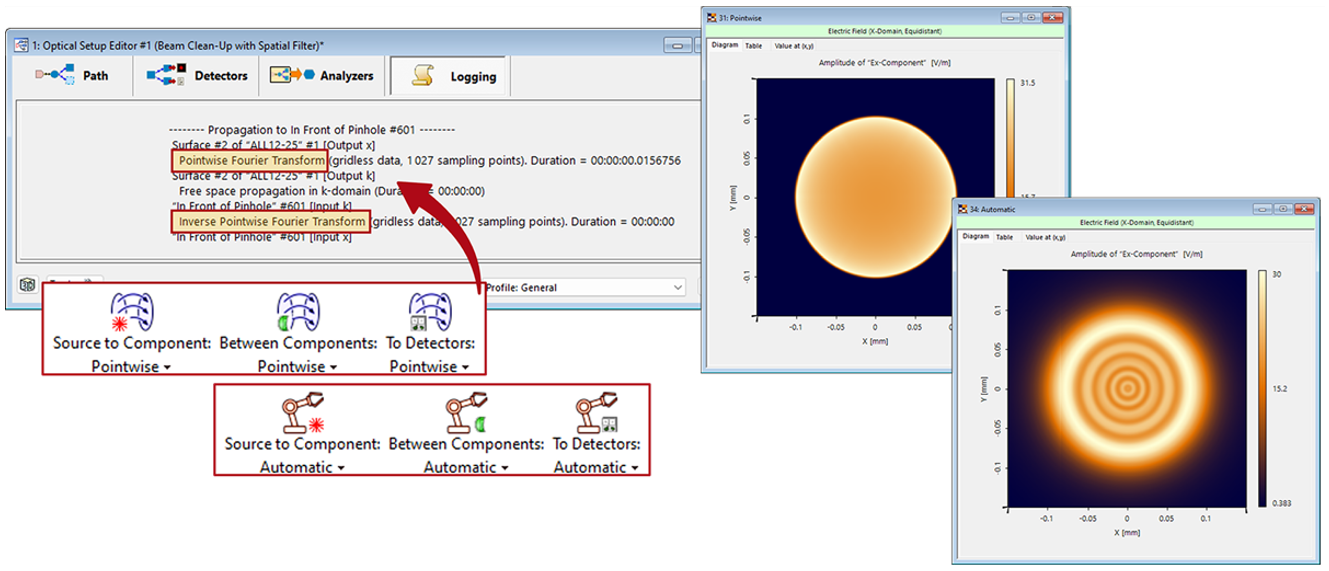
Task: Maximize the 34: Automatic window
Action: (1283, 209)
